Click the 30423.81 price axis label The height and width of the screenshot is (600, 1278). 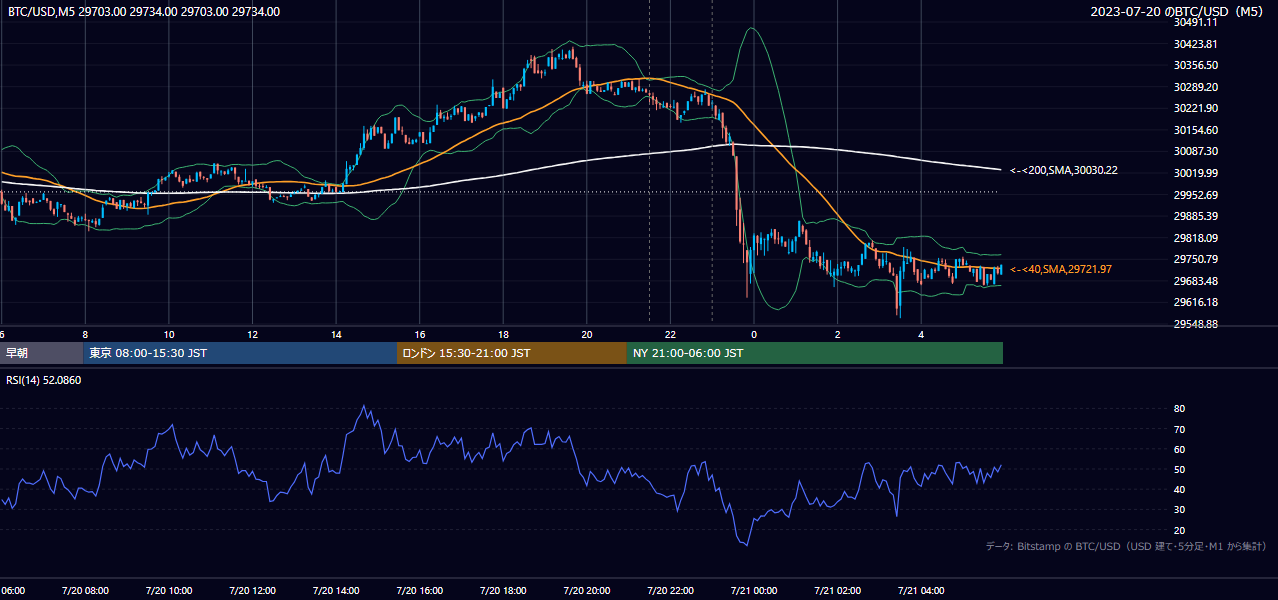(x=1195, y=44)
